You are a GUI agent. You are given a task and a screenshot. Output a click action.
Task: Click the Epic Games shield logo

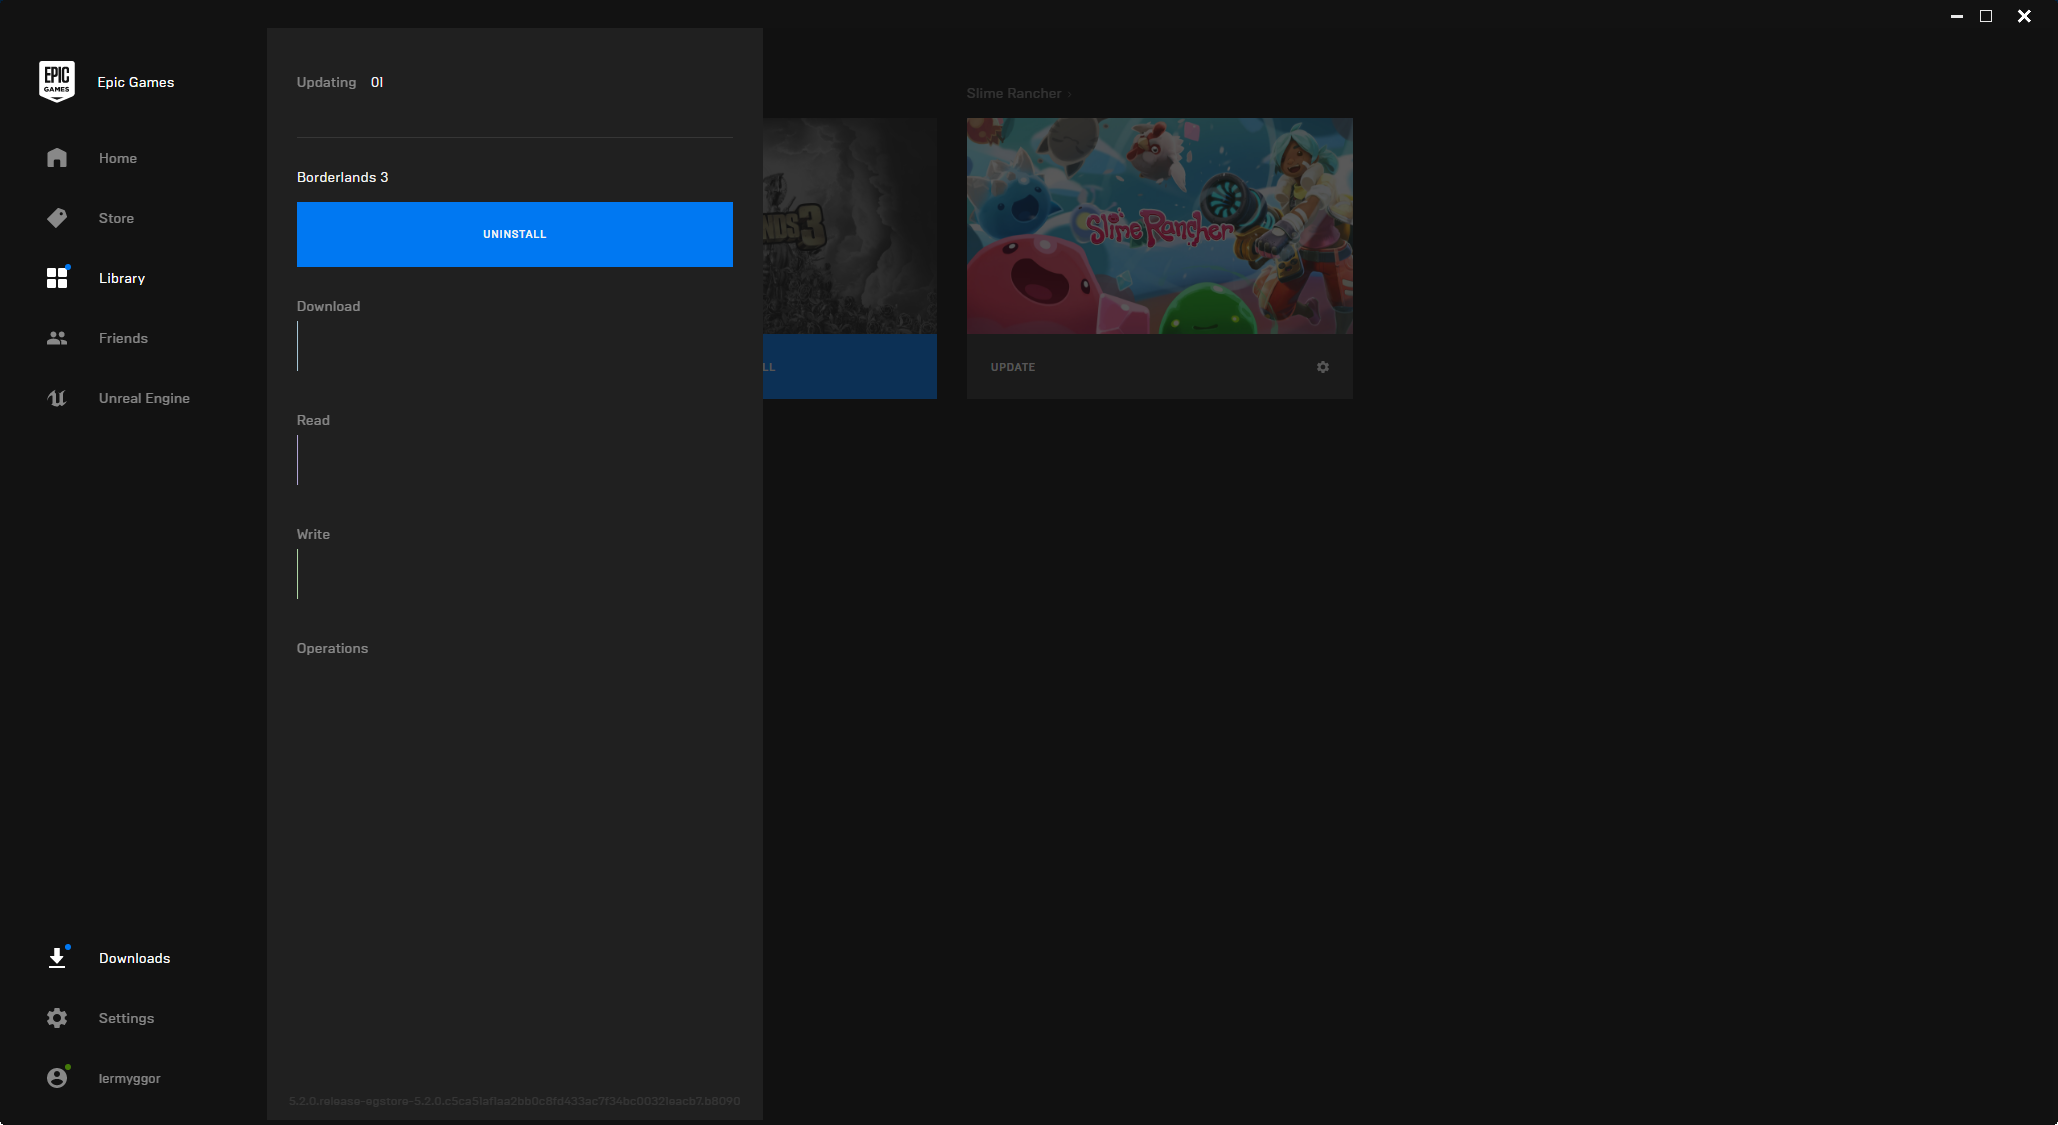57,81
